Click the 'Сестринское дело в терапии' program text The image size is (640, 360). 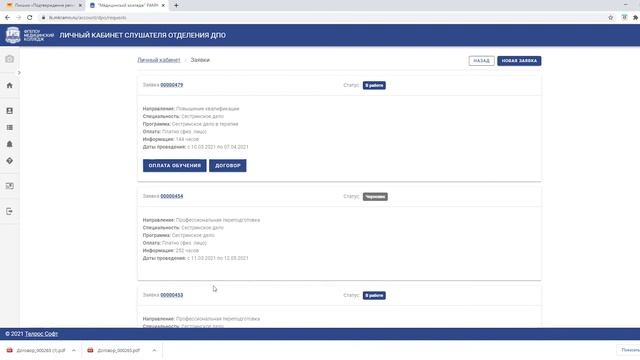pyautogui.click(x=205, y=124)
